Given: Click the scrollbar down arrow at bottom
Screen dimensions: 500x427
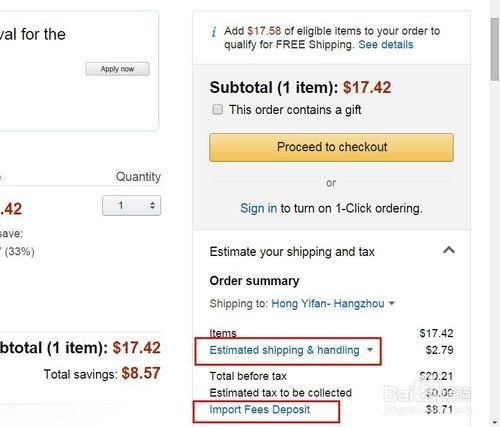Looking at the screenshot, I should [x=495, y=422].
